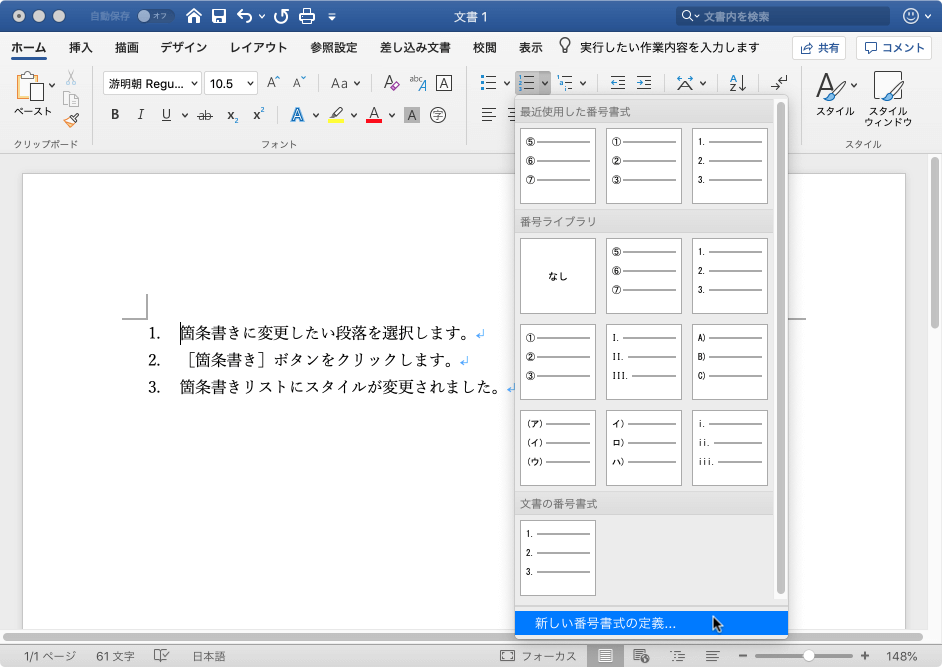
Task: Apply phonetic guide (ruby) icon
Action: tap(418, 83)
